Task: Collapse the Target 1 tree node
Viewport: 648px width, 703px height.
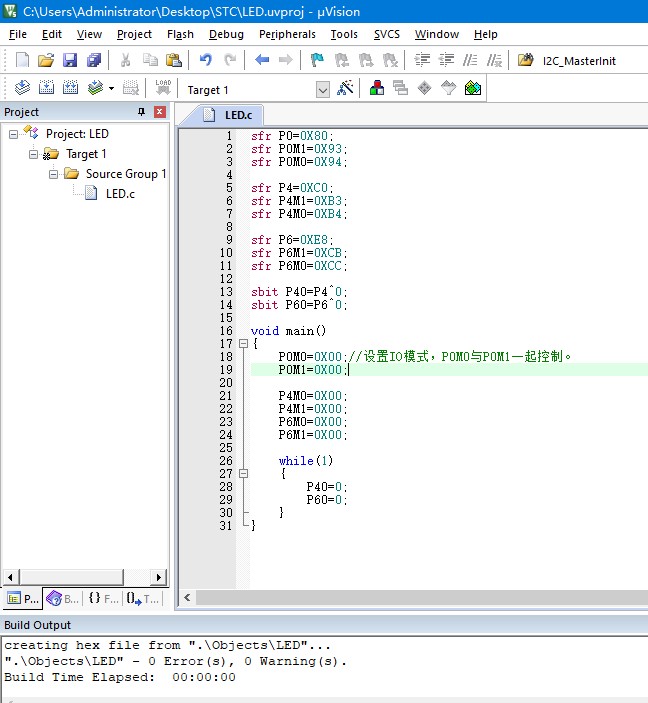Action: [33, 154]
